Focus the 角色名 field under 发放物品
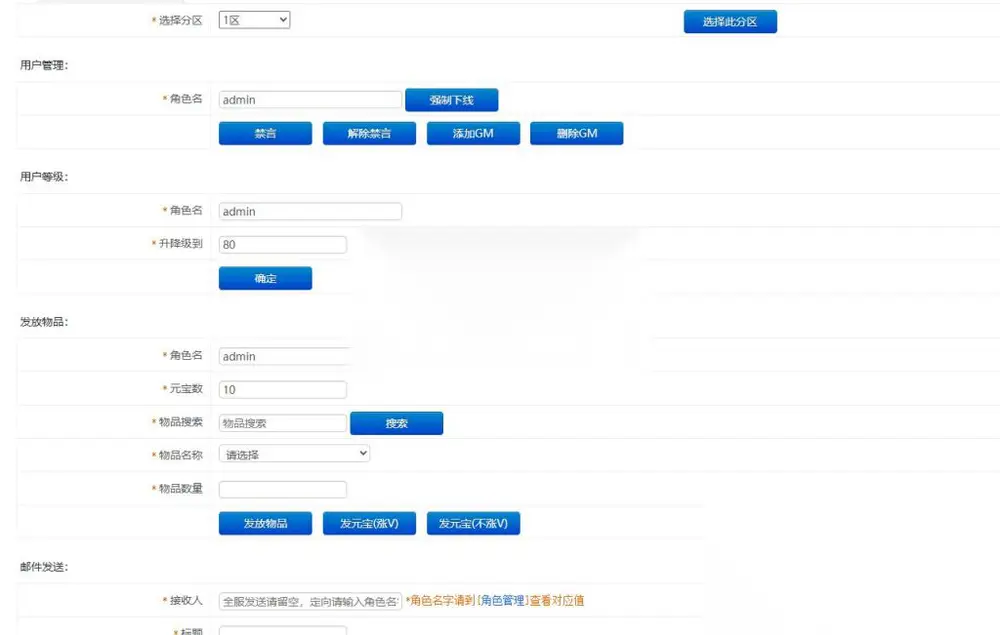The height and width of the screenshot is (635, 1000). point(286,356)
